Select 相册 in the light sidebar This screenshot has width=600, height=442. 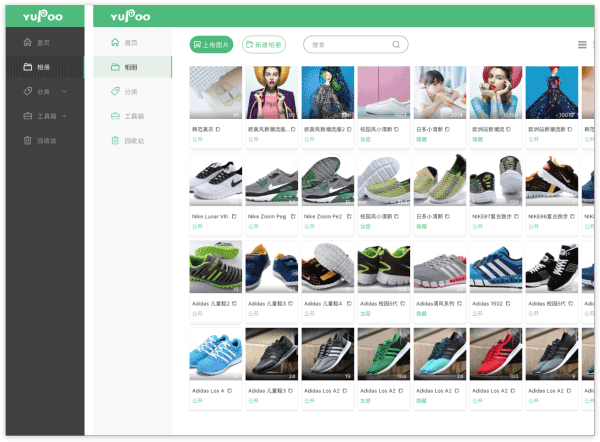tap(132, 67)
